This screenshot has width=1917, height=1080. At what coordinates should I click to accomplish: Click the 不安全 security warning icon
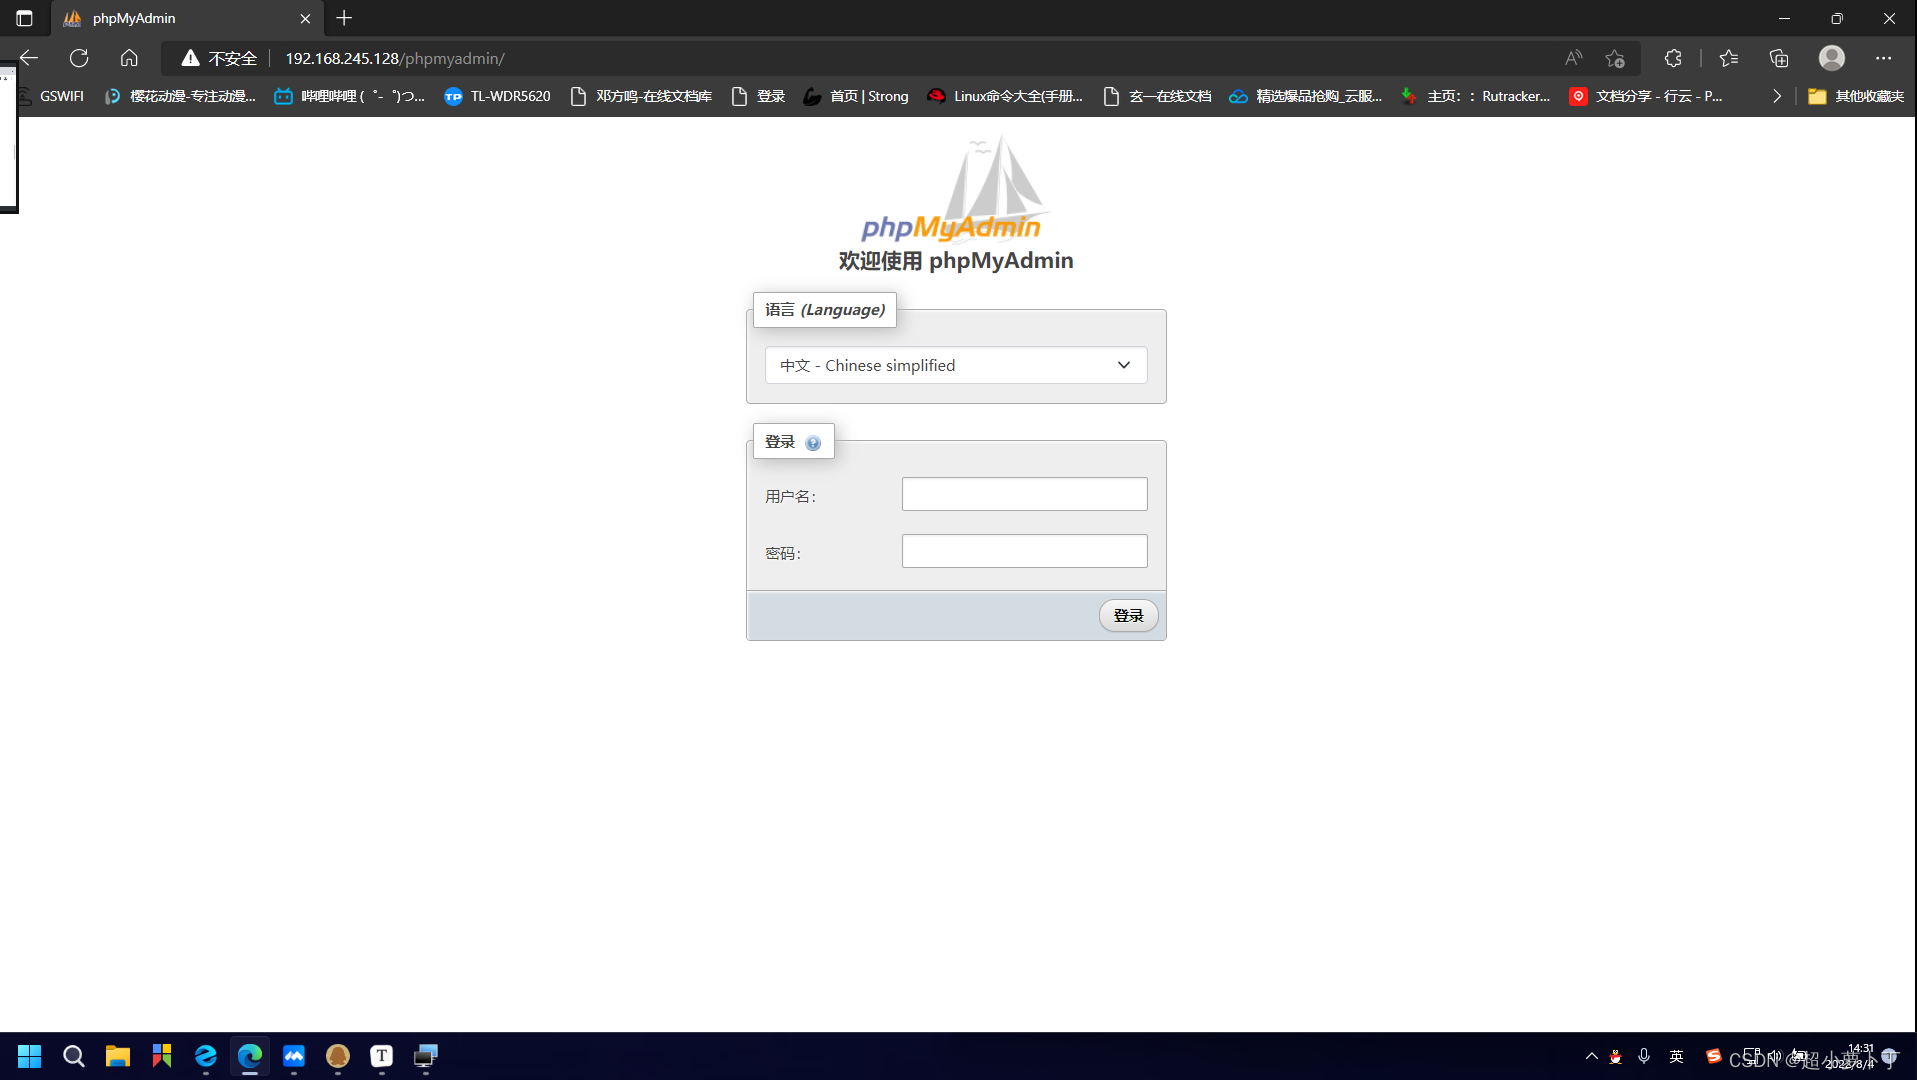(x=190, y=58)
